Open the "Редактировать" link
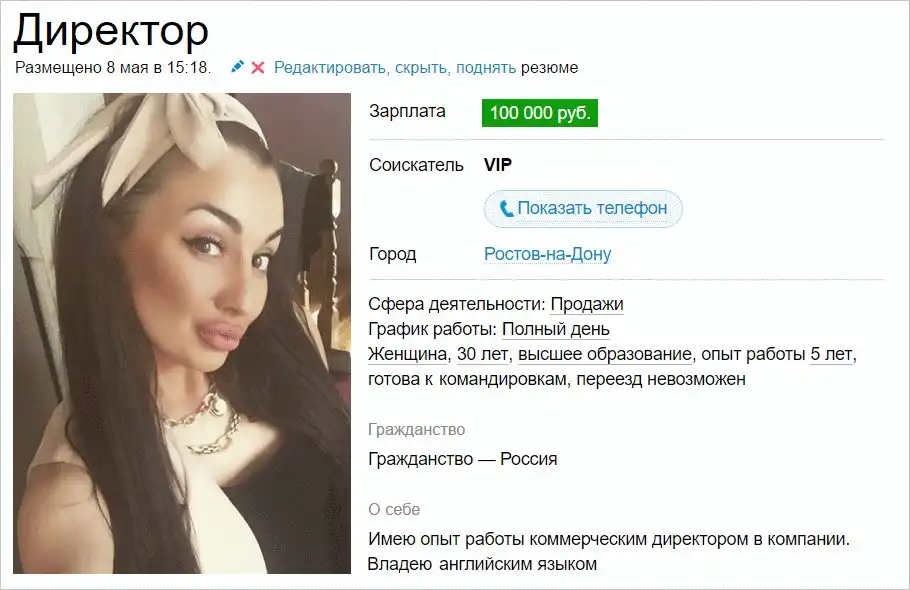 (331, 68)
